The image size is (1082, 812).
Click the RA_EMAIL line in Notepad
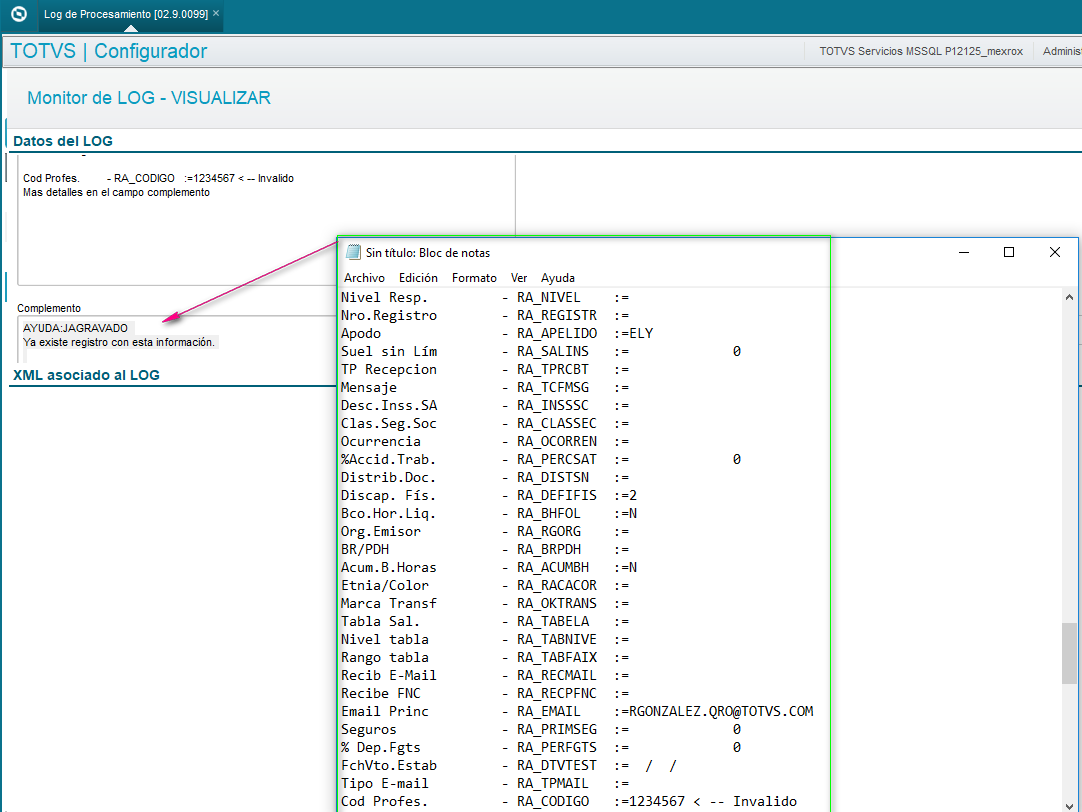(577, 711)
